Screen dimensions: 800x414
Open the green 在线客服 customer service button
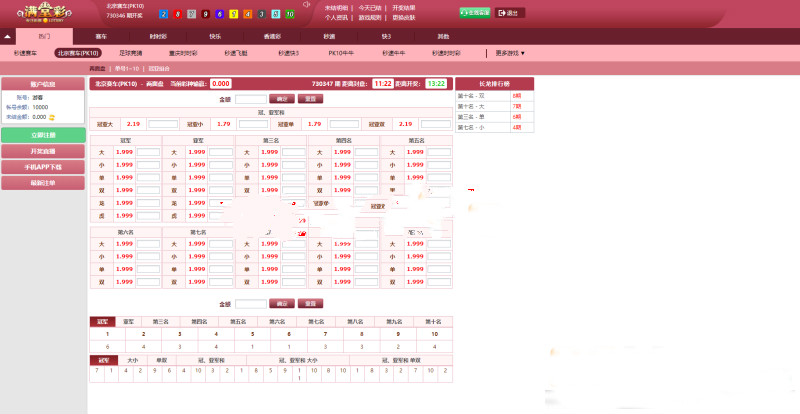point(474,13)
